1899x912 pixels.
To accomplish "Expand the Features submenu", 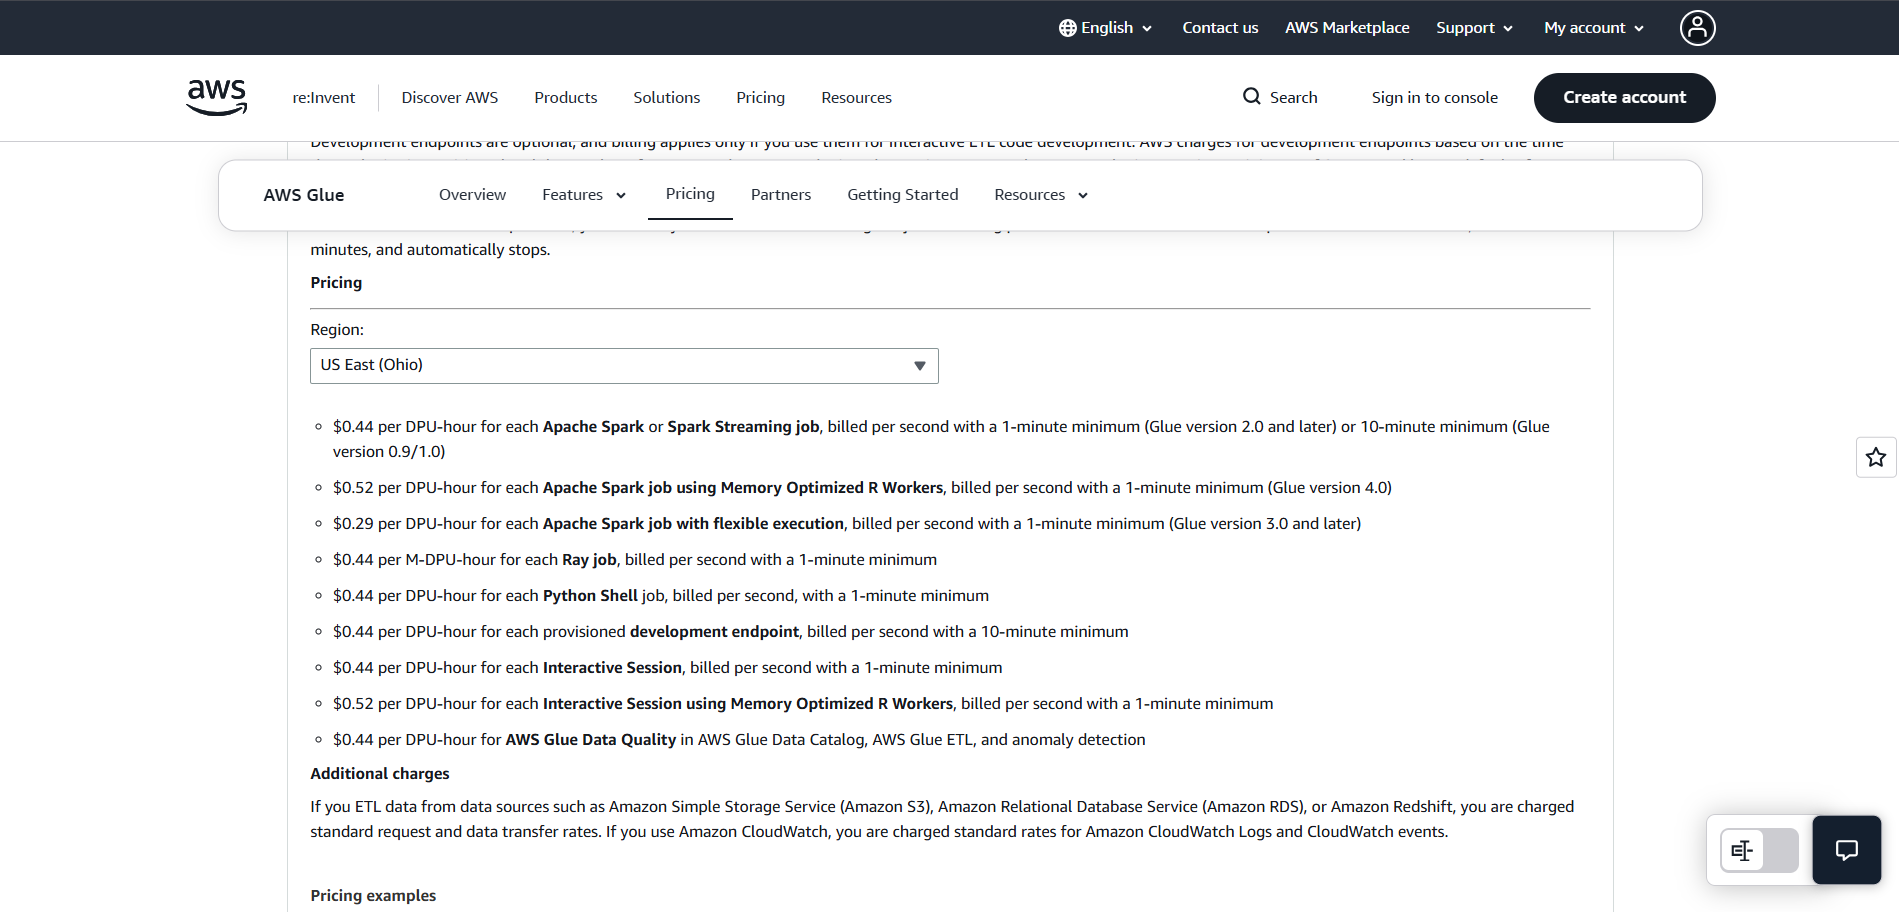I will click(x=584, y=195).
